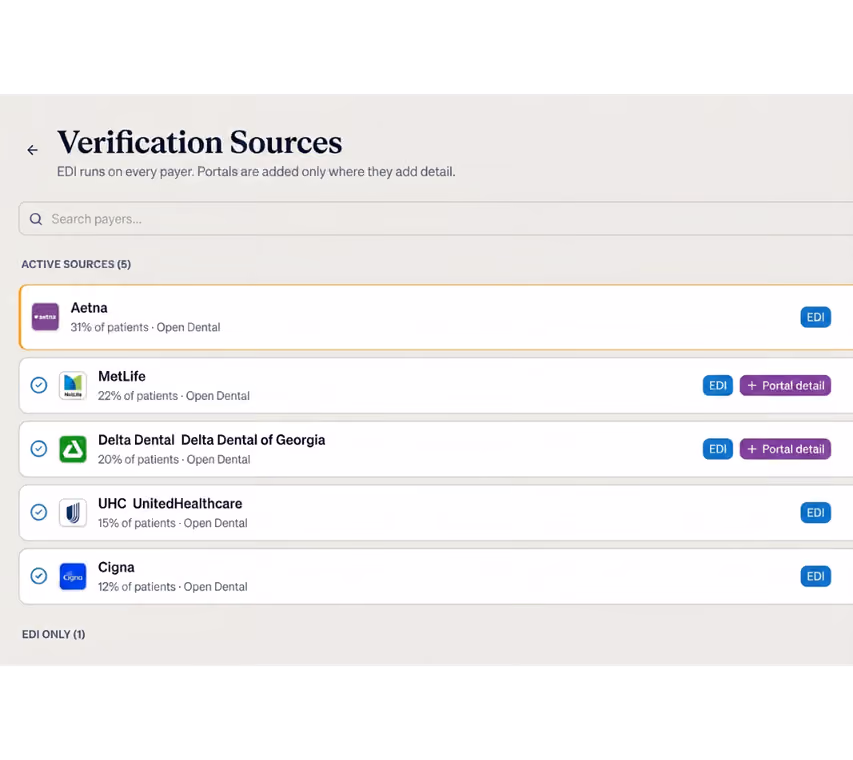The width and height of the screenshot is (853, 760).
Task: Select the Aetna payer name
Action: click(89, 308)
